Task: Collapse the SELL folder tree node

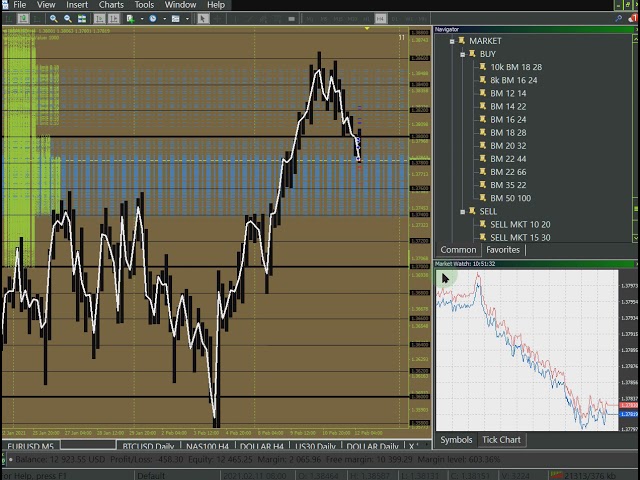Action: 462,211
